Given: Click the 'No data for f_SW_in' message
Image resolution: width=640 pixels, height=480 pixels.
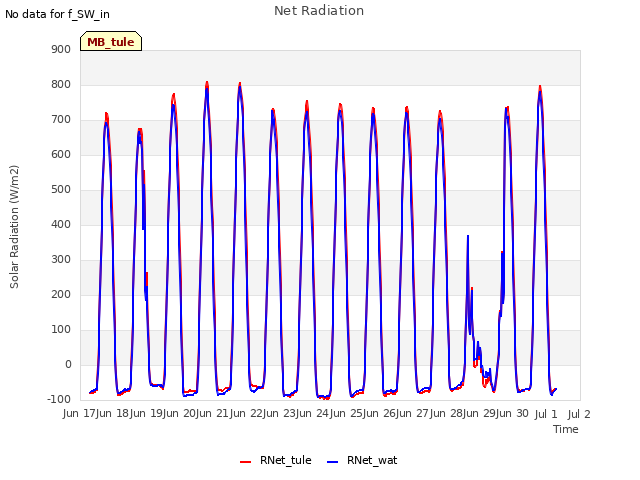Looking at the screenshot, I should [57, 14].
